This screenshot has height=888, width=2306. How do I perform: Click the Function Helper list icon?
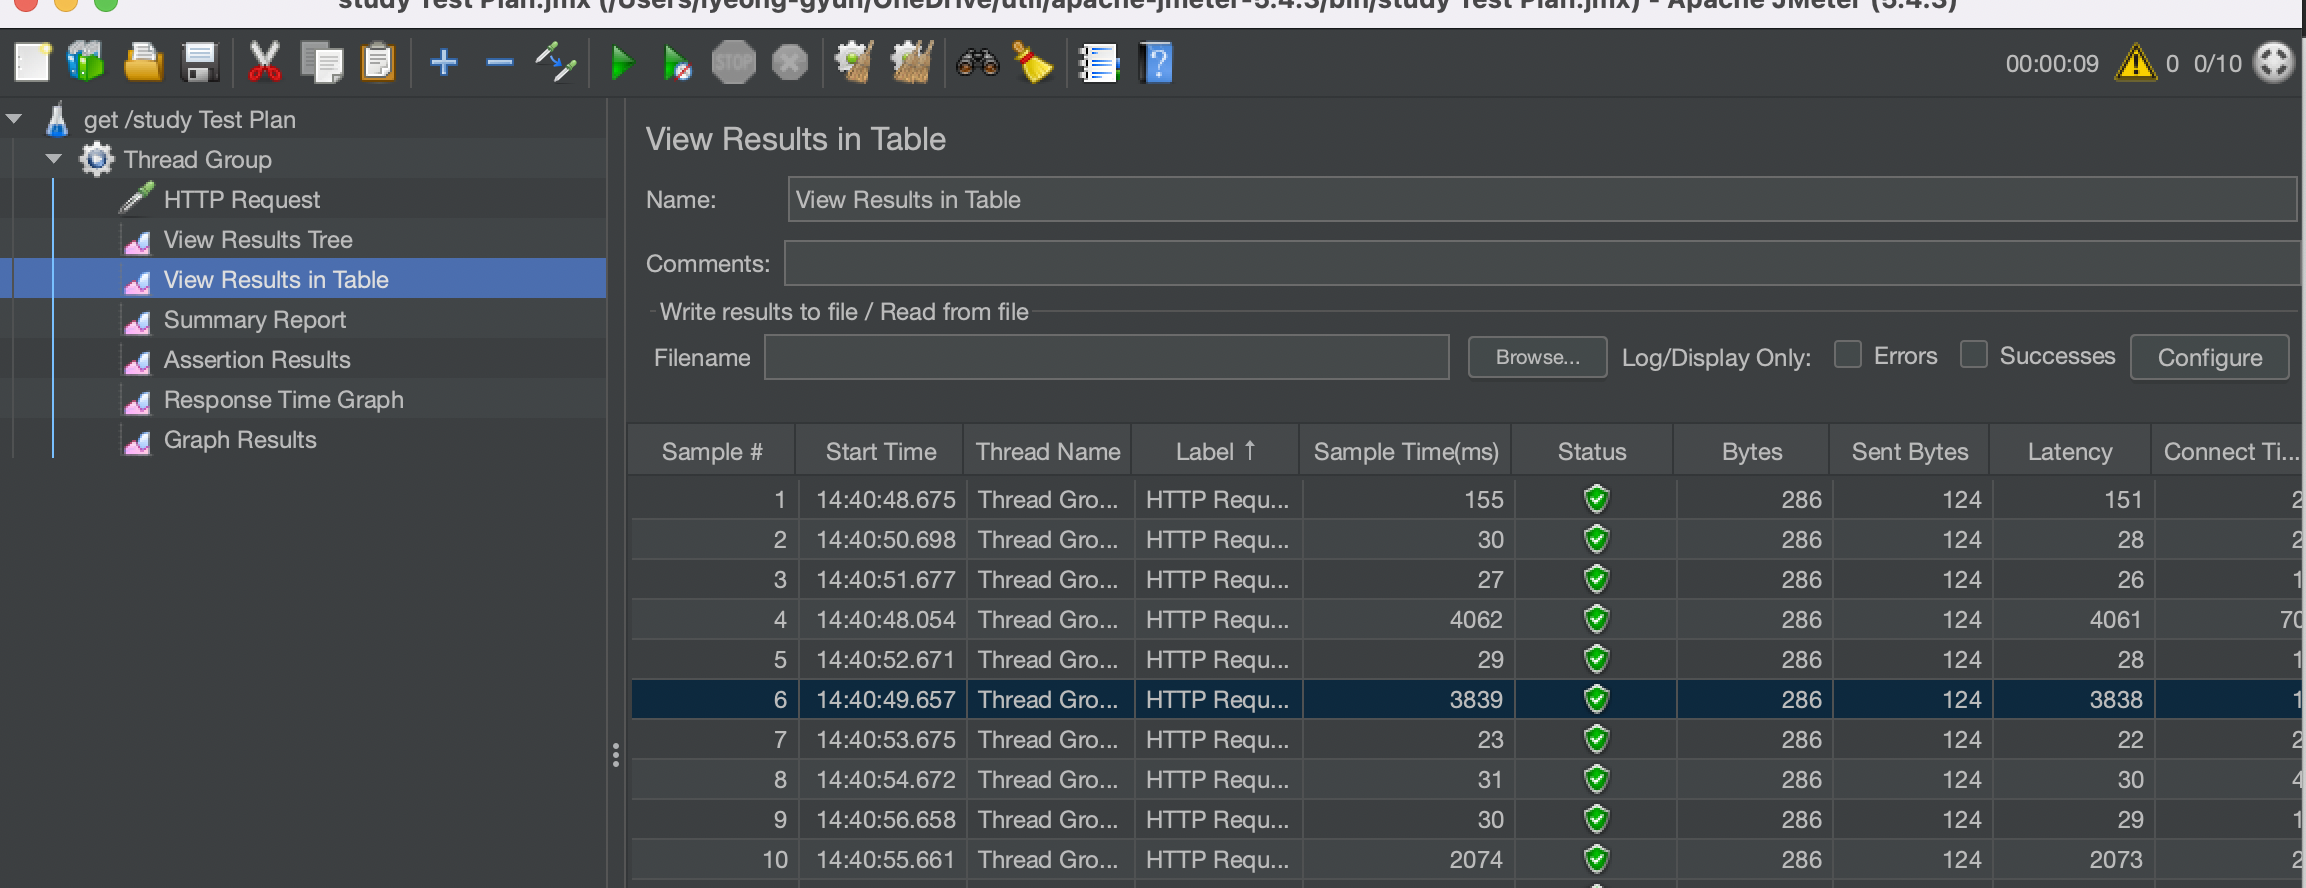pos(1098,64)
